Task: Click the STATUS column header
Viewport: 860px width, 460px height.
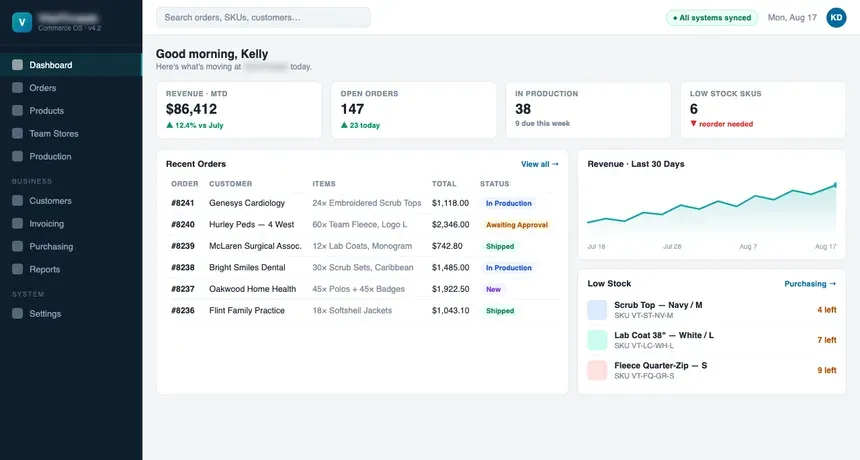Action: pyautogui.click(x=494, y=184)
